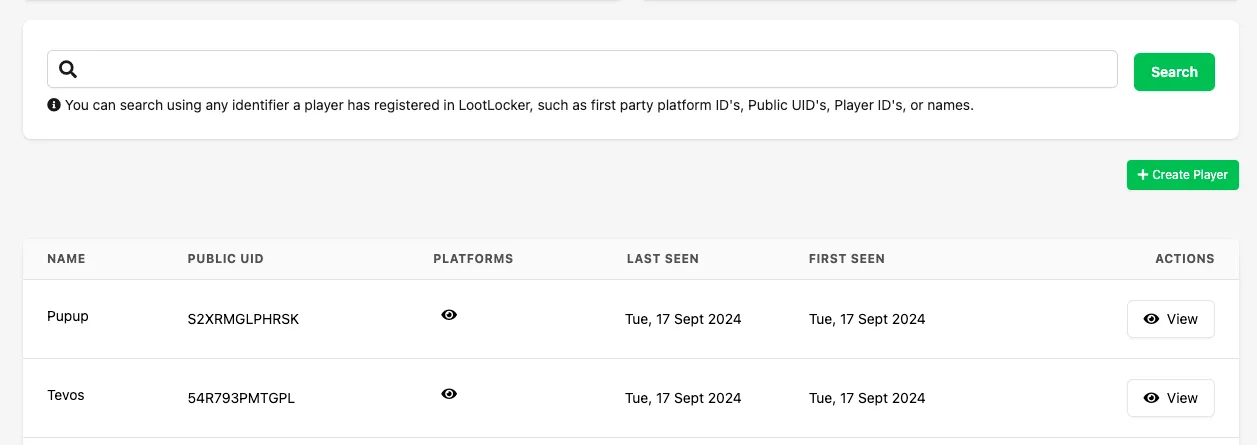Click public UID 54R793PMTGPL
Screen dimensions: 1257x445
tap(241, 399)
